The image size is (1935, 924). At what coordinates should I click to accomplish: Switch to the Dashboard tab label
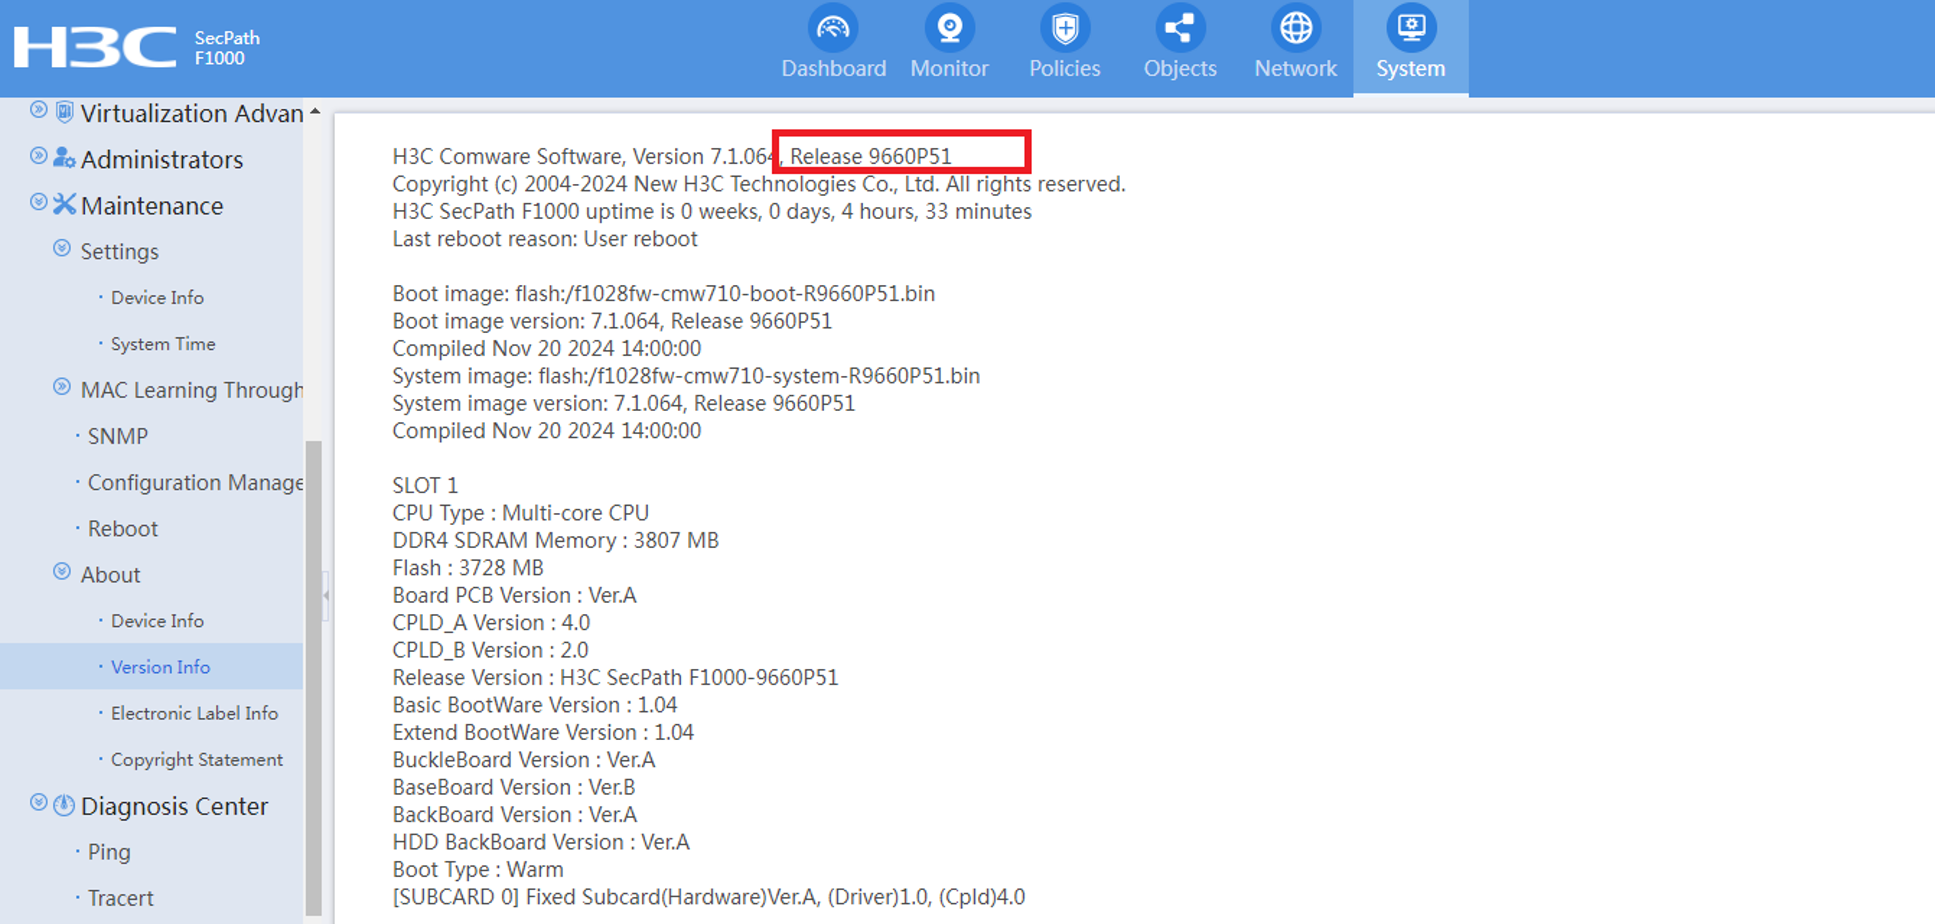click(833, 68)
